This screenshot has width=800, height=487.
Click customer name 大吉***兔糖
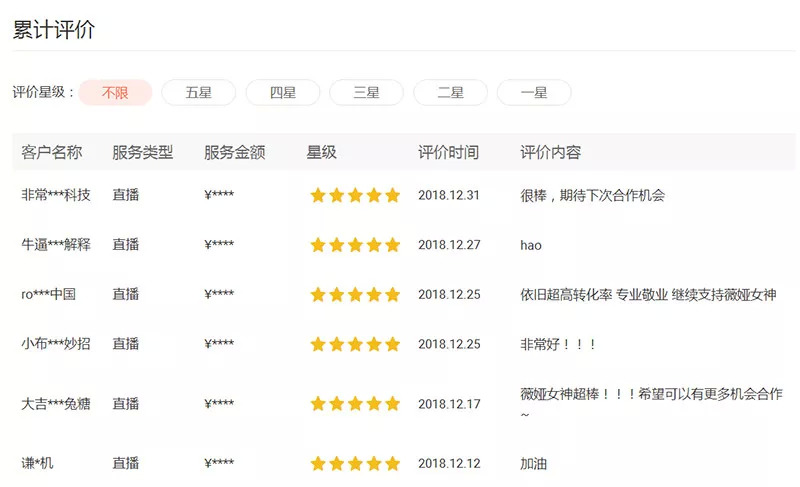[x=56, y=404]
